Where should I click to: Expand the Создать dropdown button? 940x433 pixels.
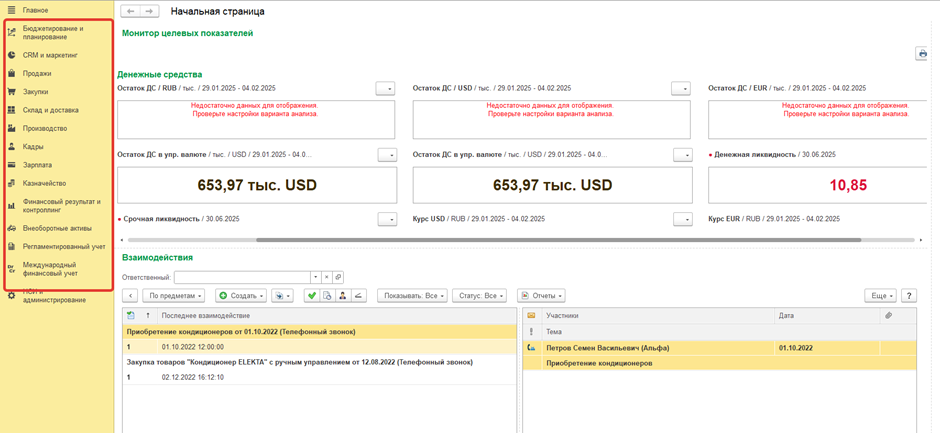[x=242, y=296]
